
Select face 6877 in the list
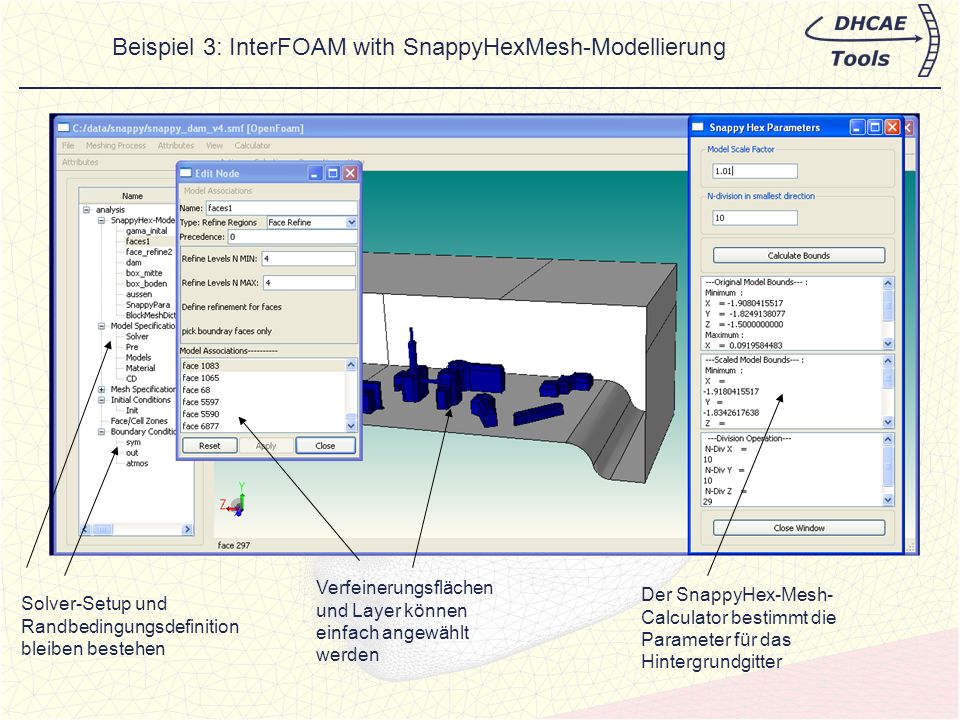[x=201, y=426]
